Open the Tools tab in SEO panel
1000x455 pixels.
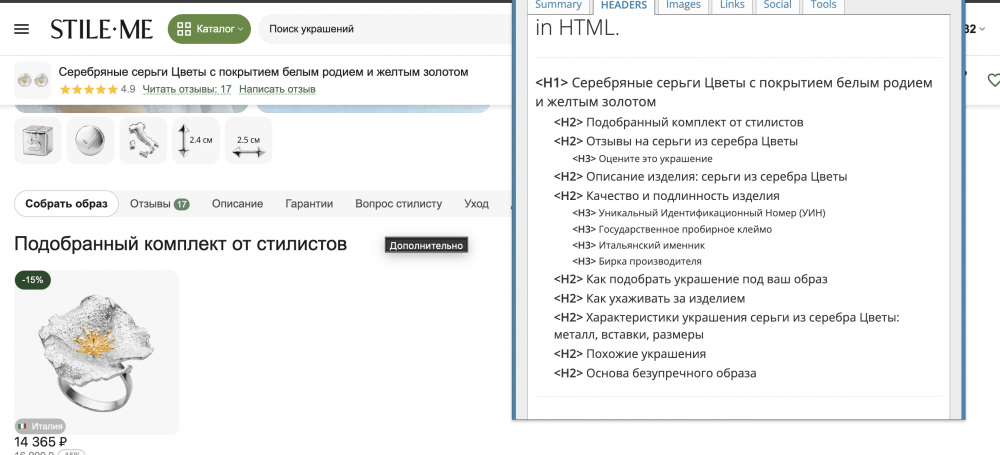[823, 5]
